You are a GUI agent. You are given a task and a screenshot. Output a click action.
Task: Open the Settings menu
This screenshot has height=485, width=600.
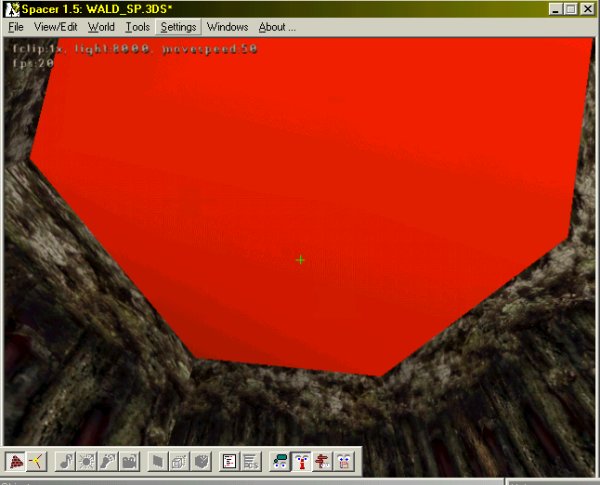(178, 27)
